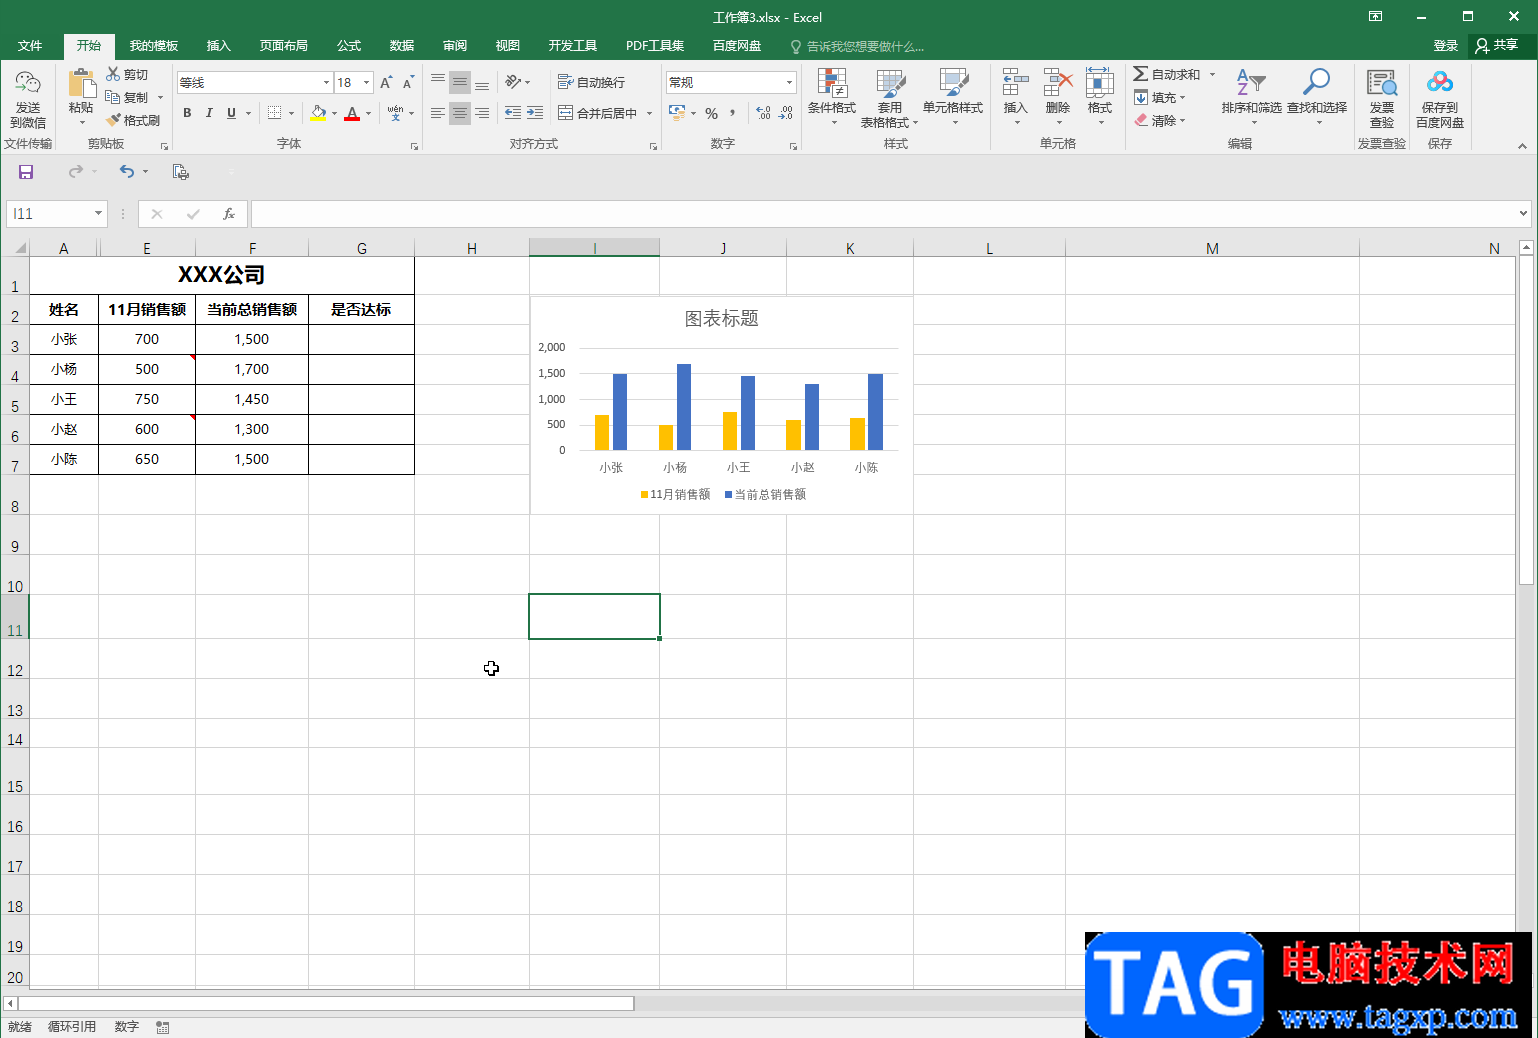Open the Name Box dropdown arrow
This screenshot has height=1038, width=1538.
98,214
